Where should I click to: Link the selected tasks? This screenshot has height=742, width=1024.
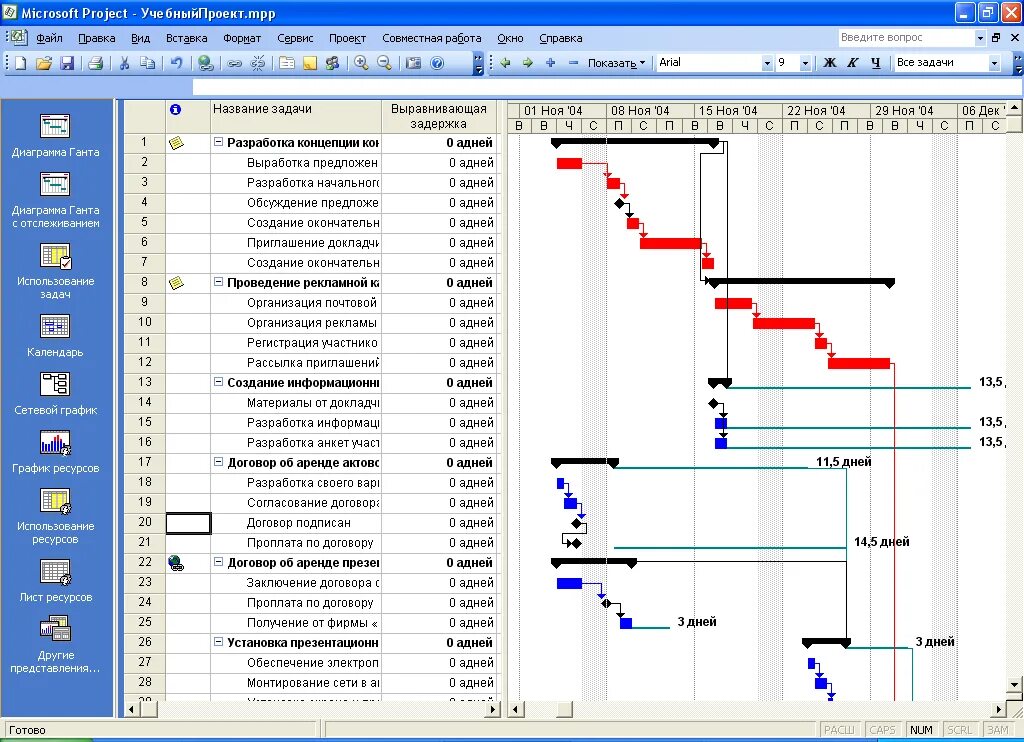[x=234, y=63]
